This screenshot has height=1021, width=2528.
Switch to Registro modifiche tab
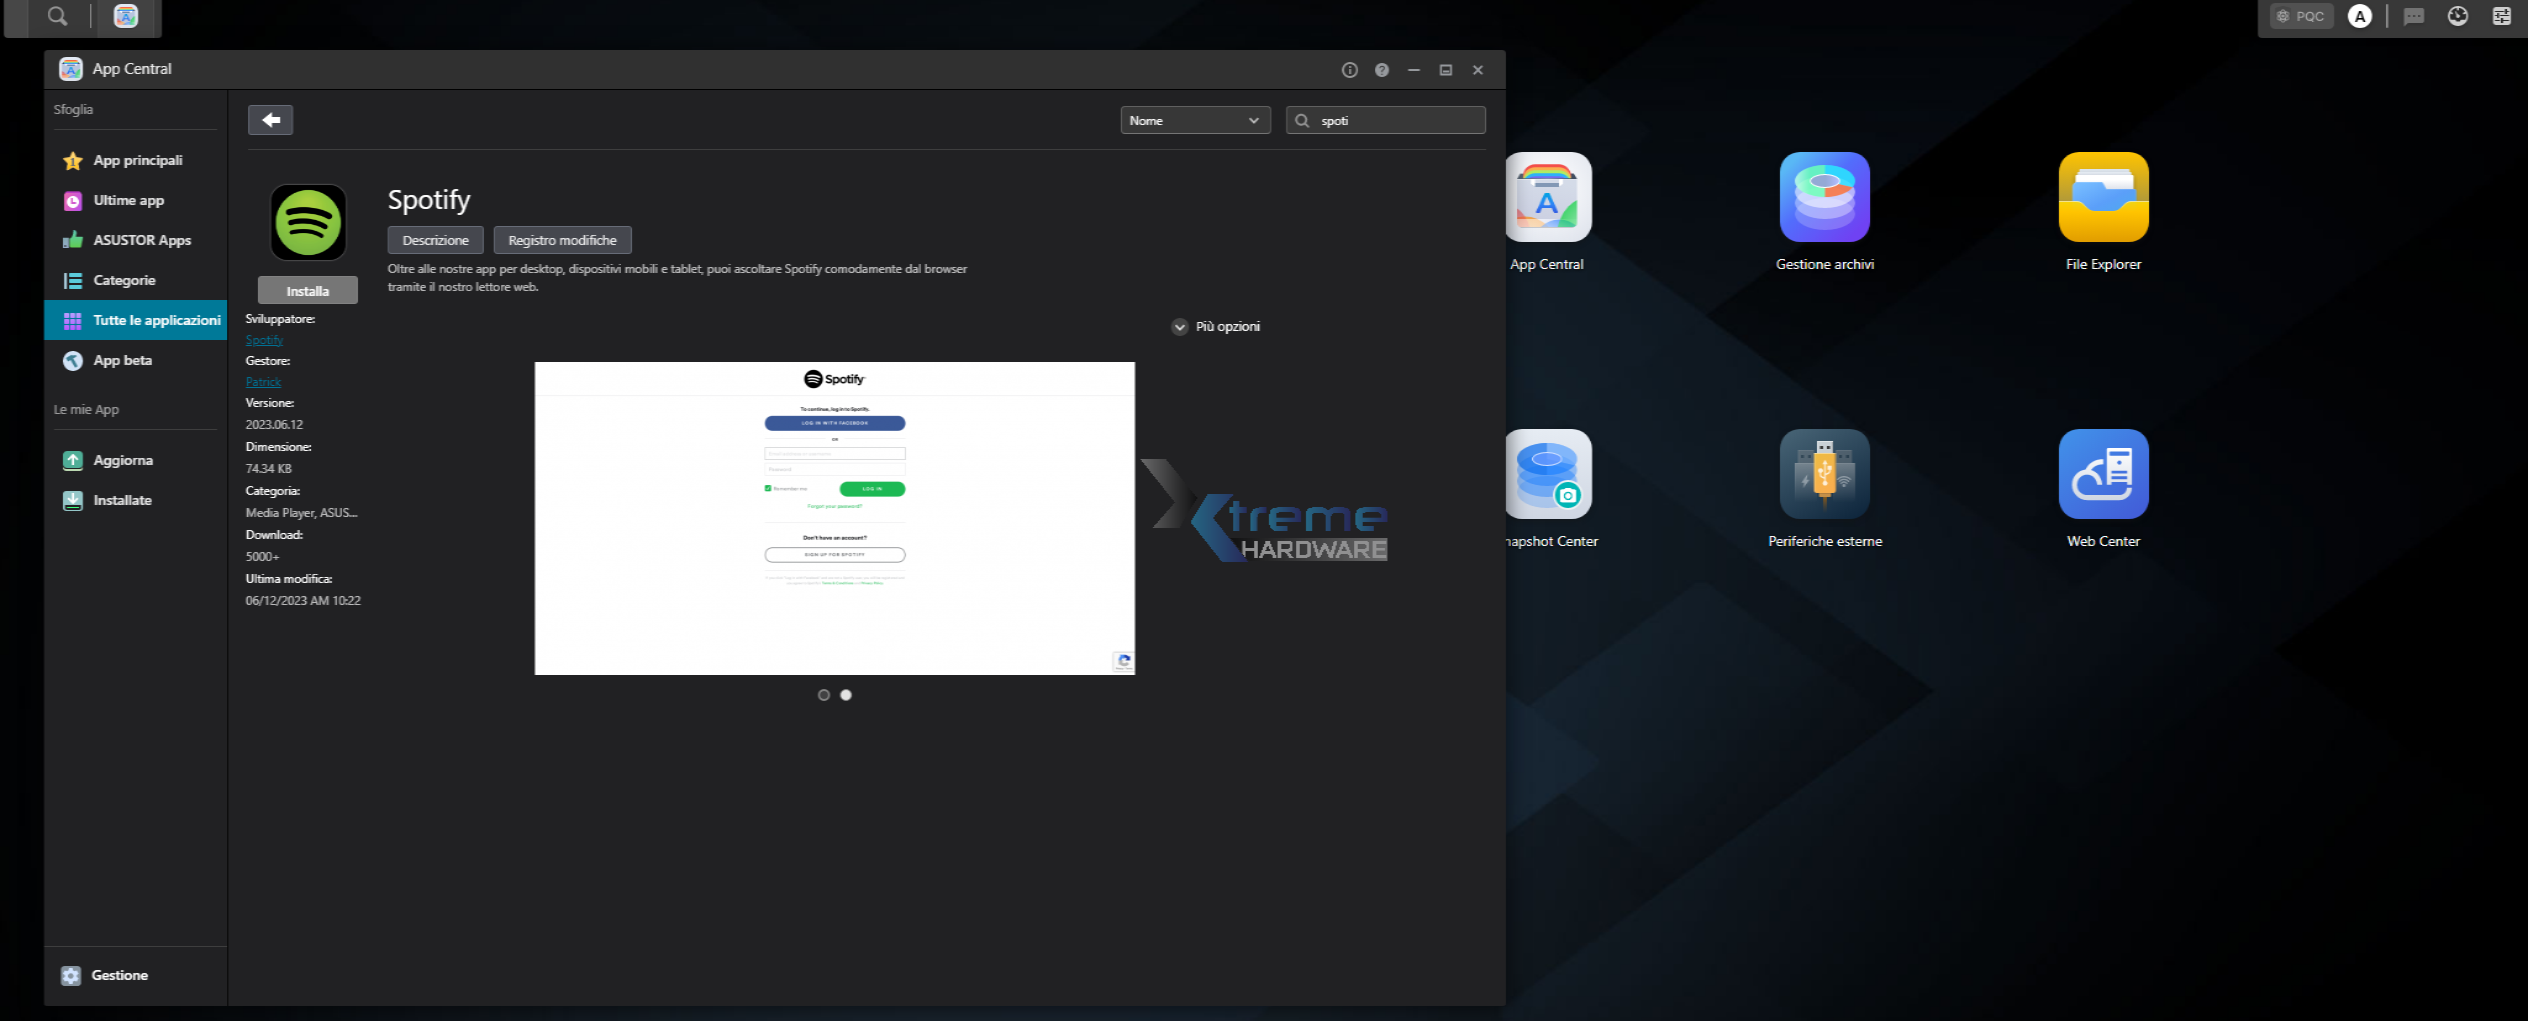[x=562, y=240]
